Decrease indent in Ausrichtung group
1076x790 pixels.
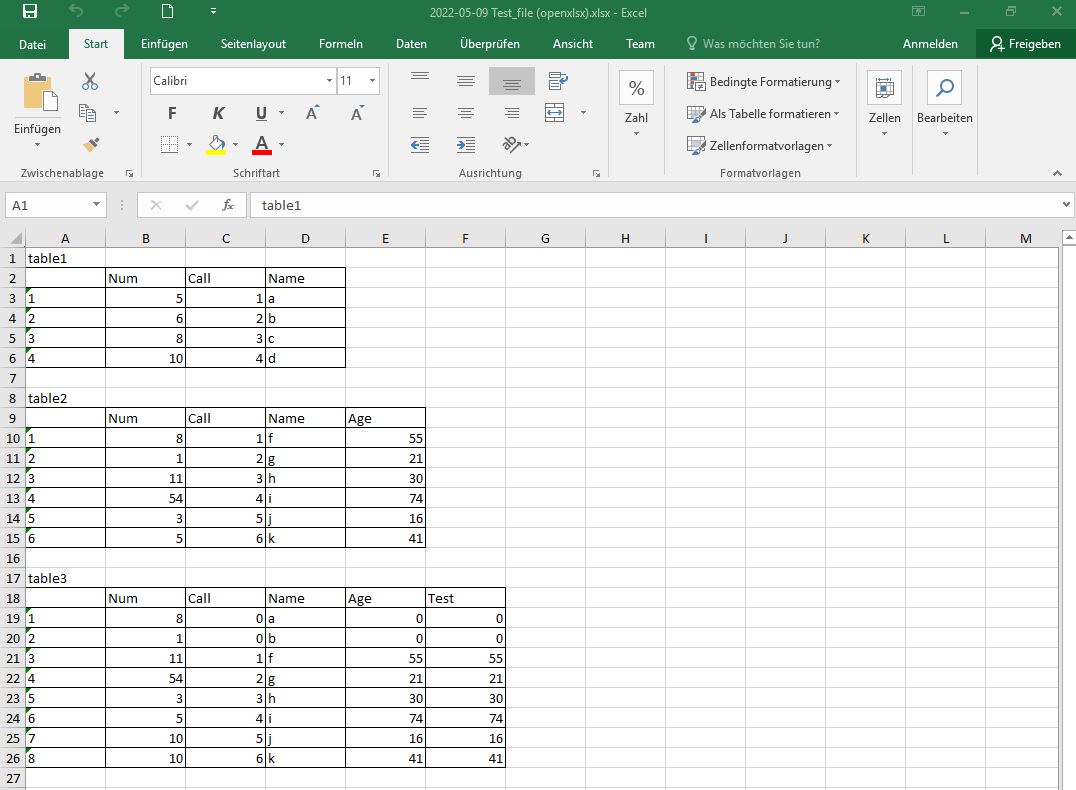coord(420,145)
